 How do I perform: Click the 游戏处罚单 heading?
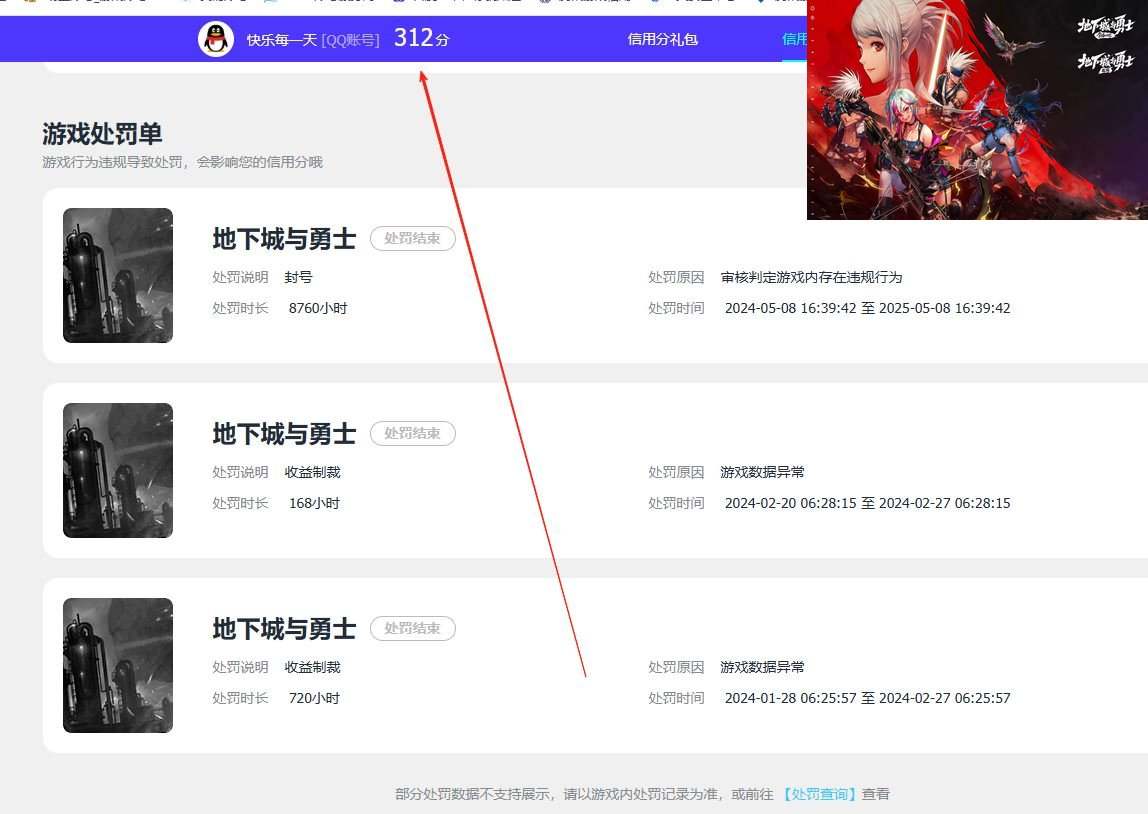102,134
